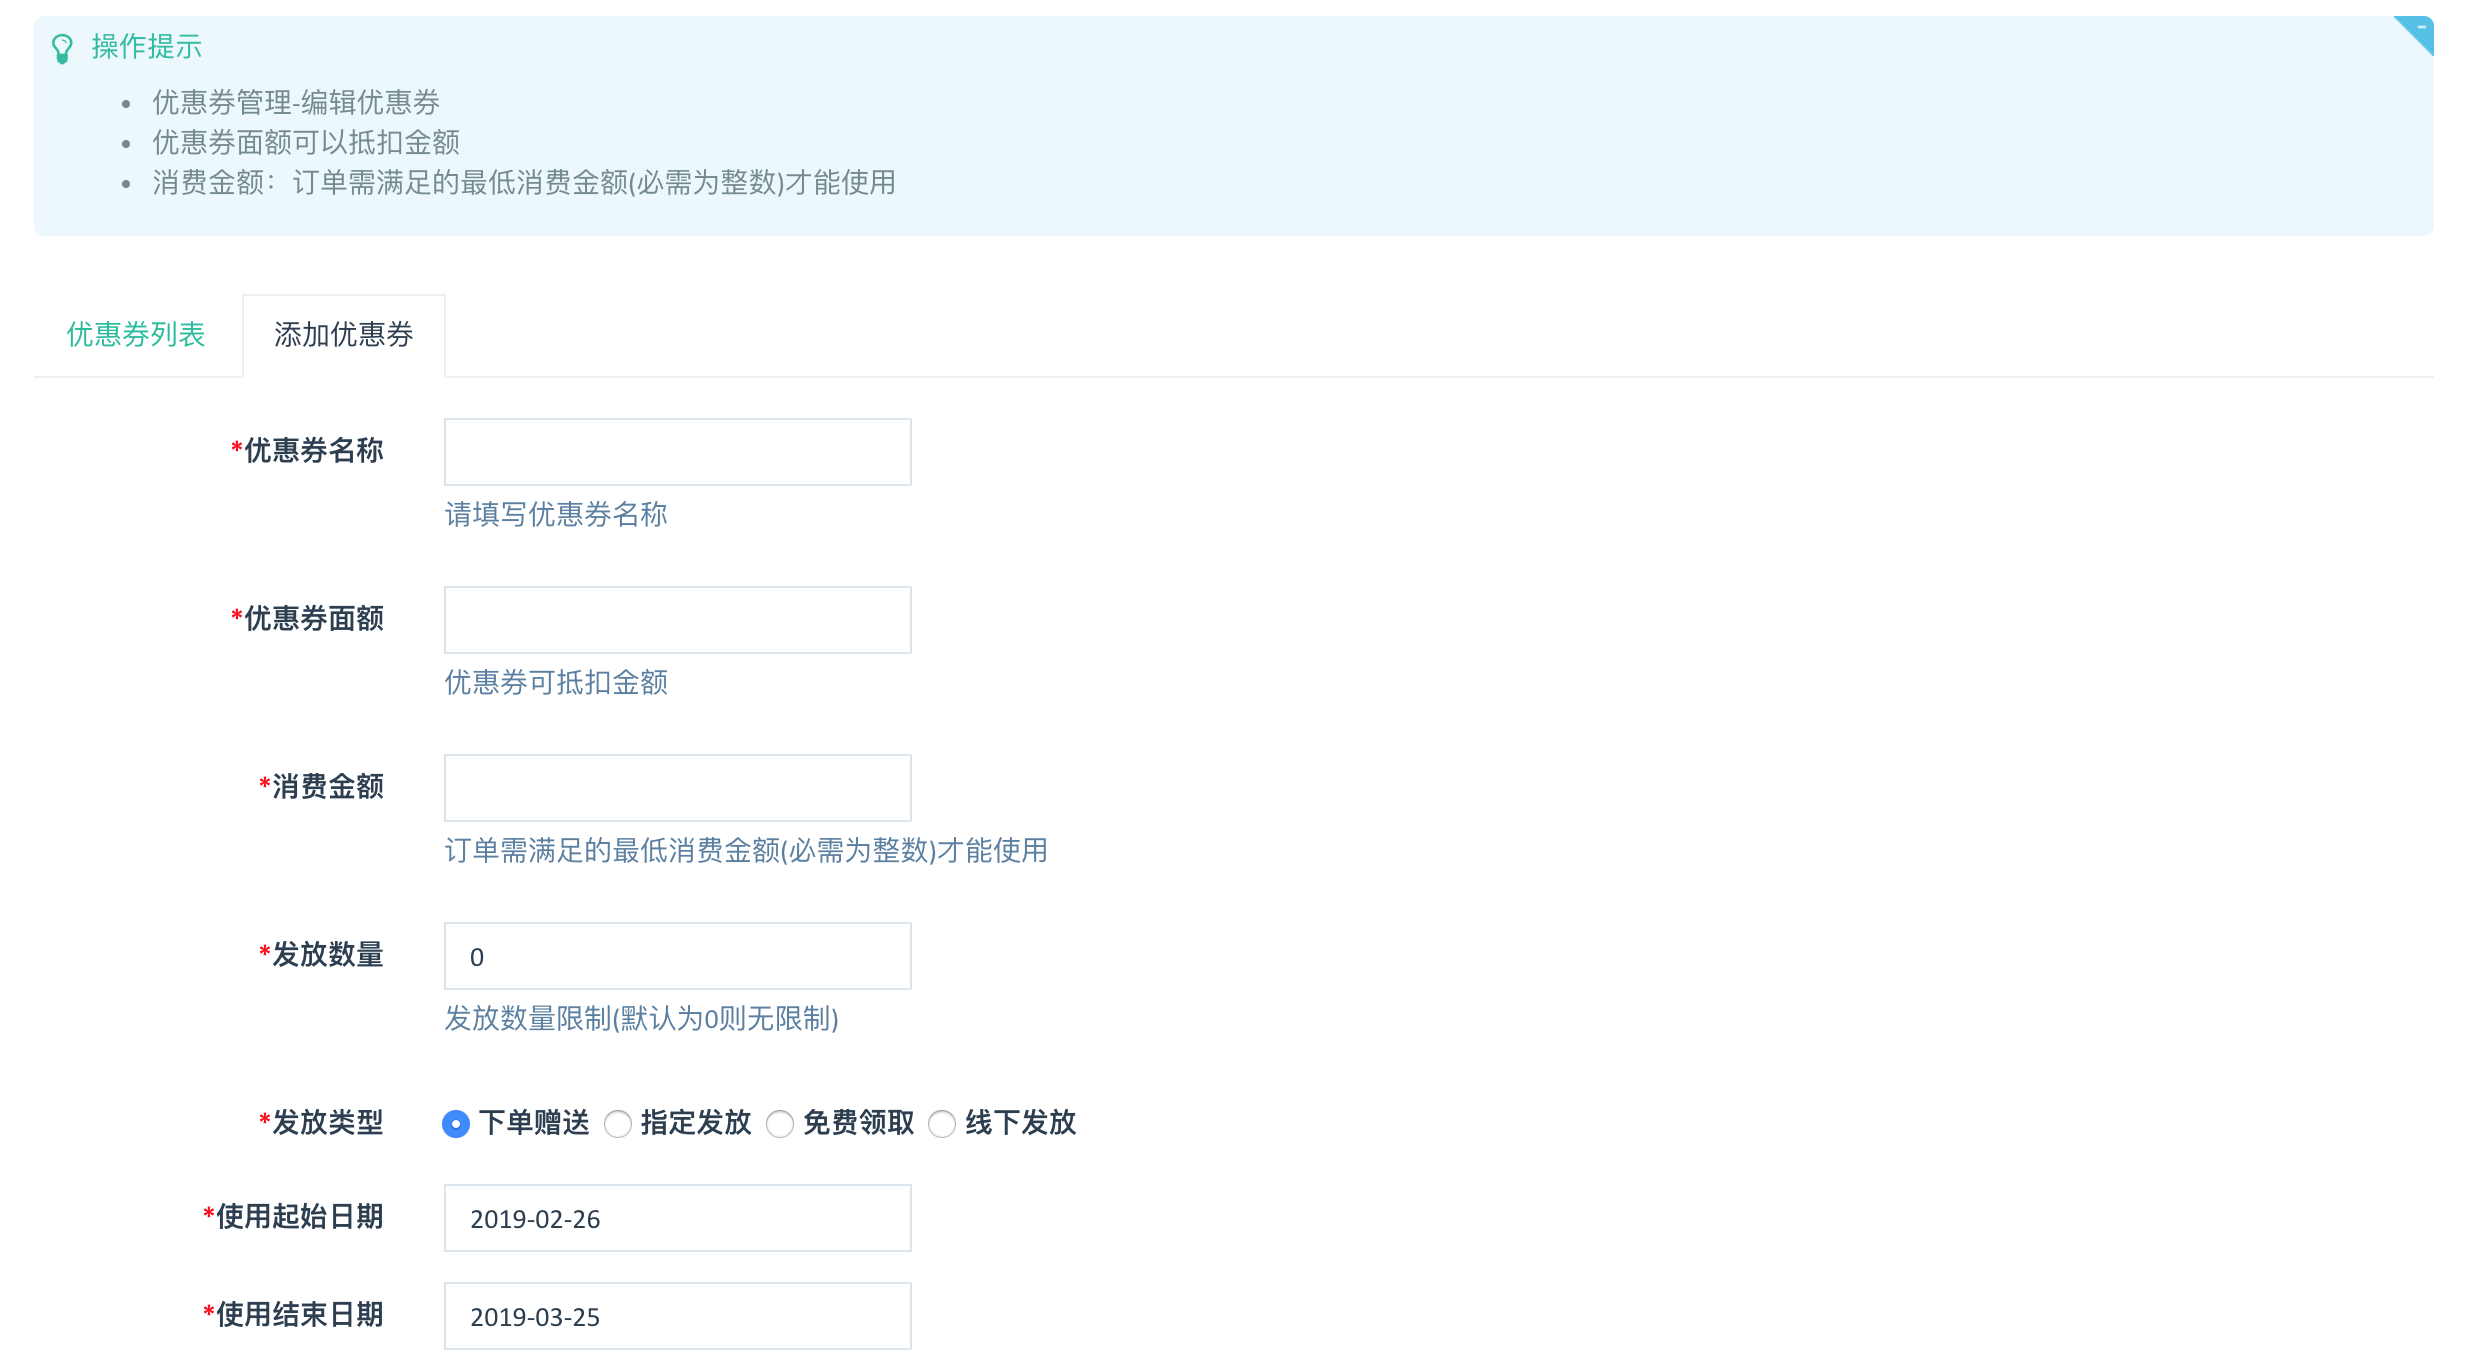Click the 操作提示 heading text
This screenshot has height=1366, width=2472.
point(147,46)
